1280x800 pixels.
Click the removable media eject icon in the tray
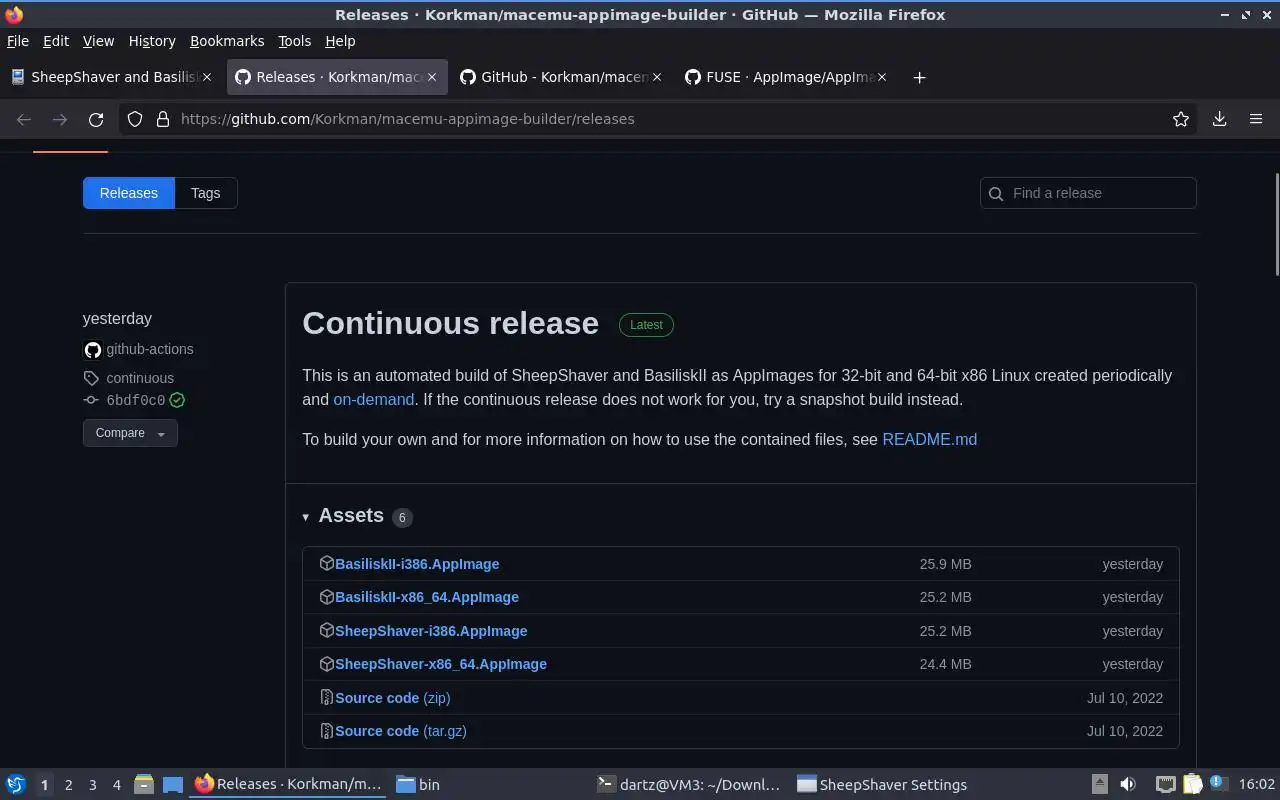tap(1099, 784)
